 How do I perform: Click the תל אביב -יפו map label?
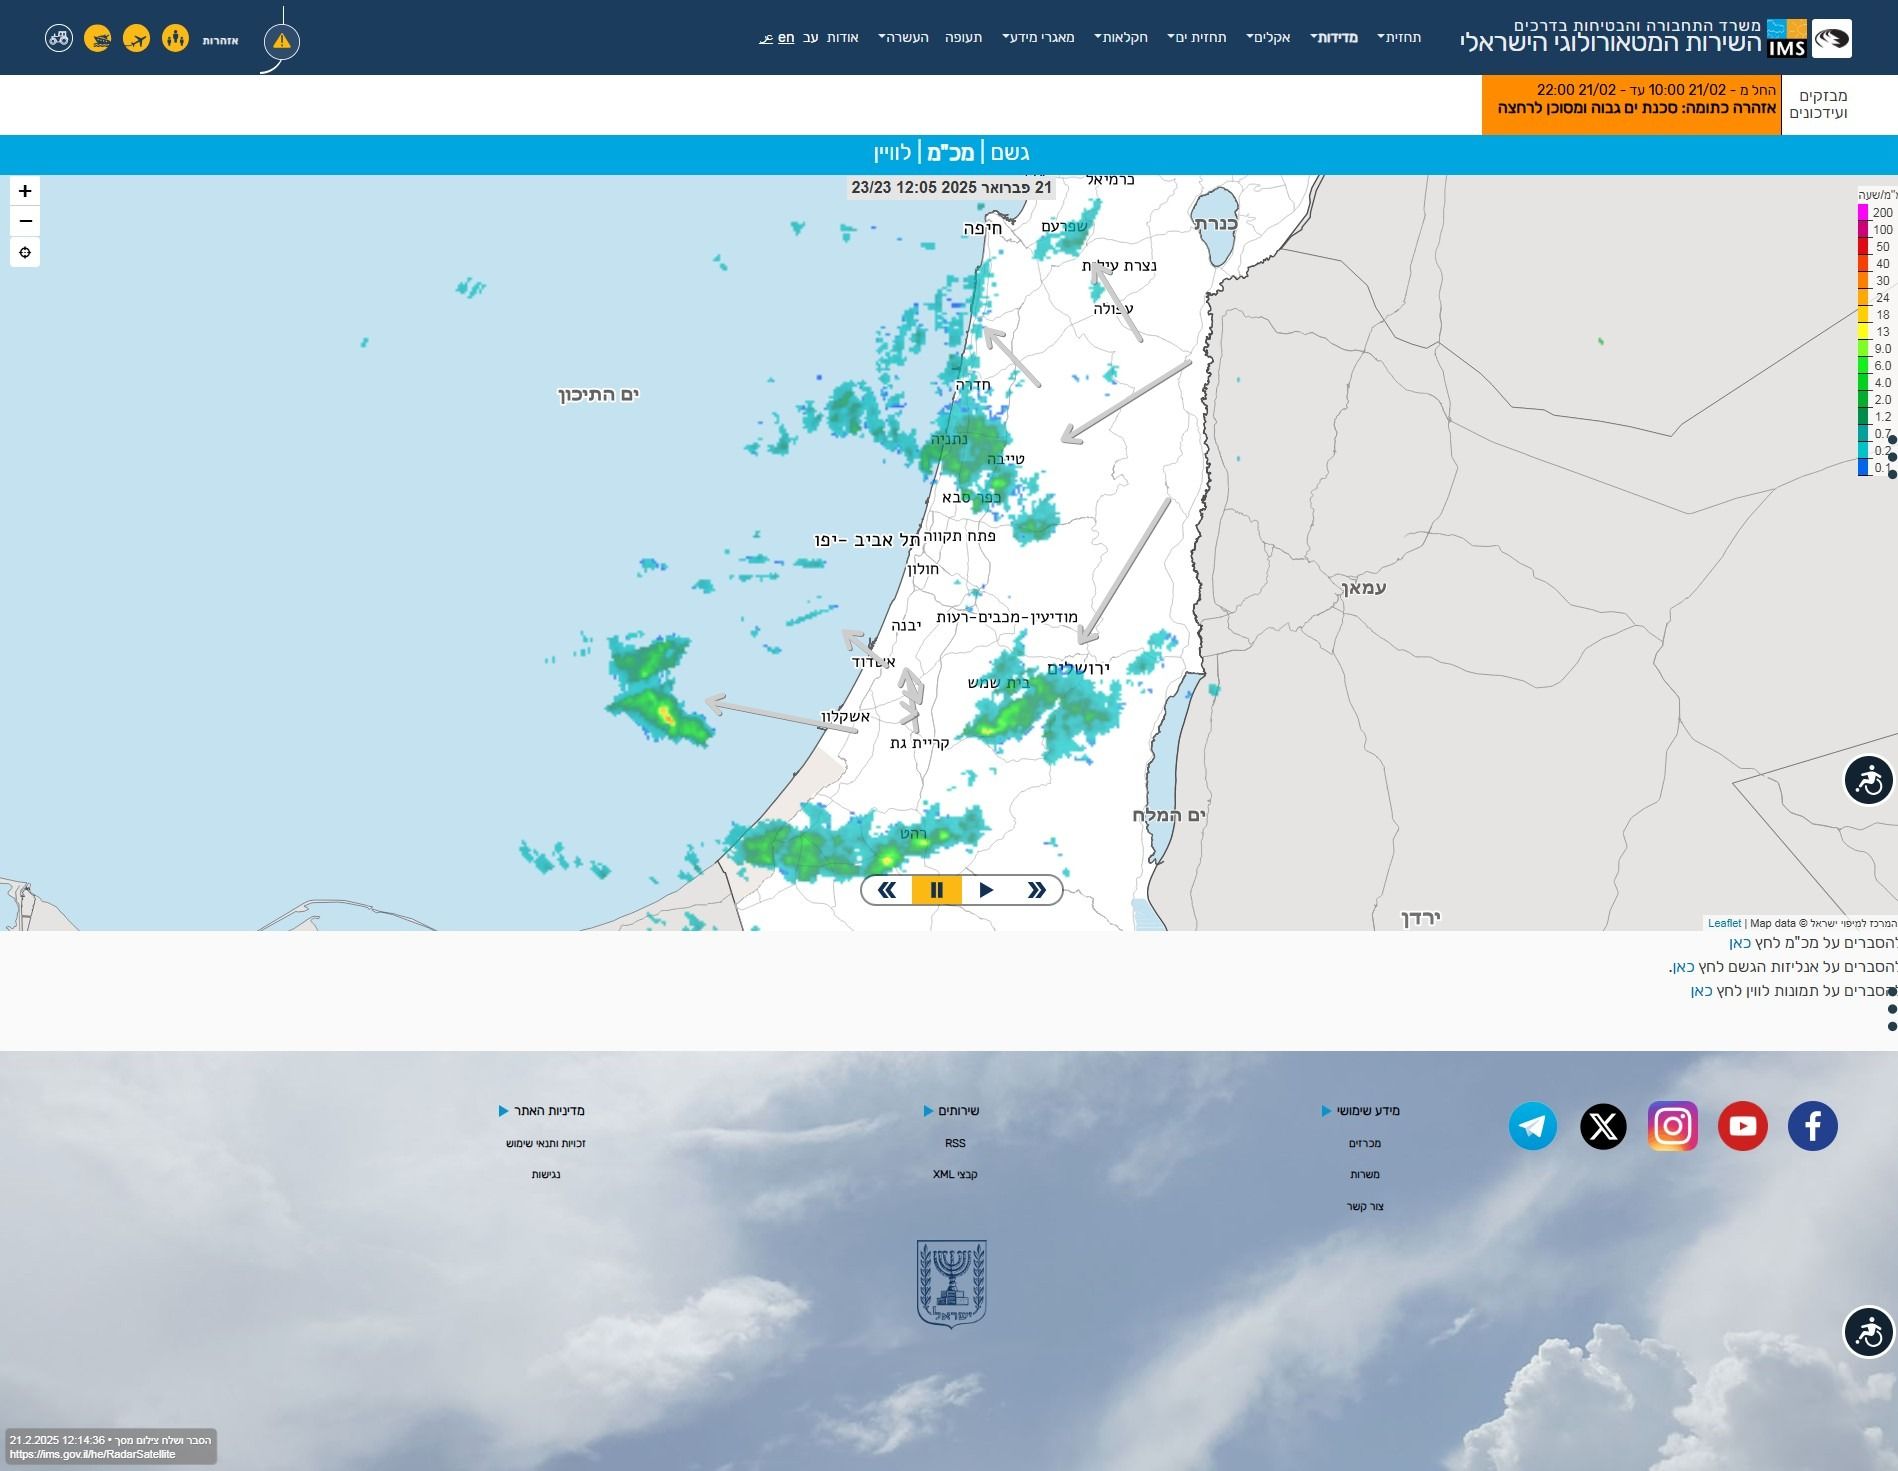coord(867,540)
